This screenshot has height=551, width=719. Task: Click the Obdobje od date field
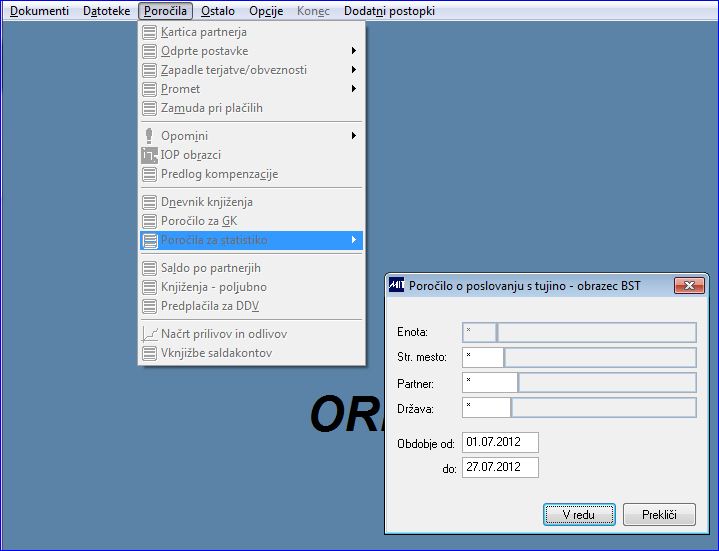[500, 442]
